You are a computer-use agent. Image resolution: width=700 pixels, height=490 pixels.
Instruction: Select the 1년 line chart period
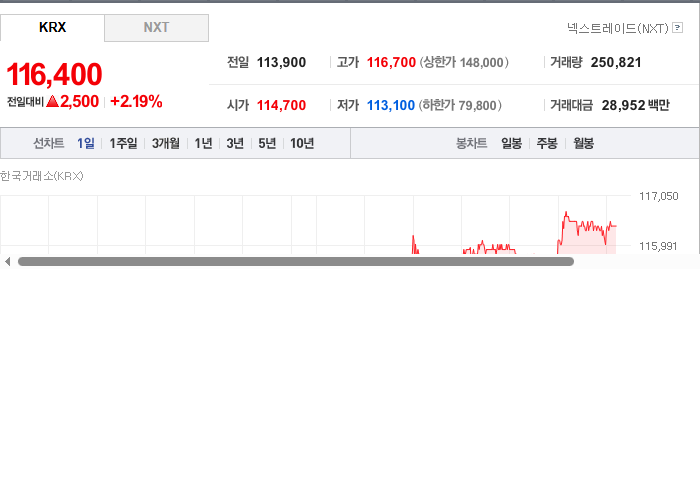203,143
